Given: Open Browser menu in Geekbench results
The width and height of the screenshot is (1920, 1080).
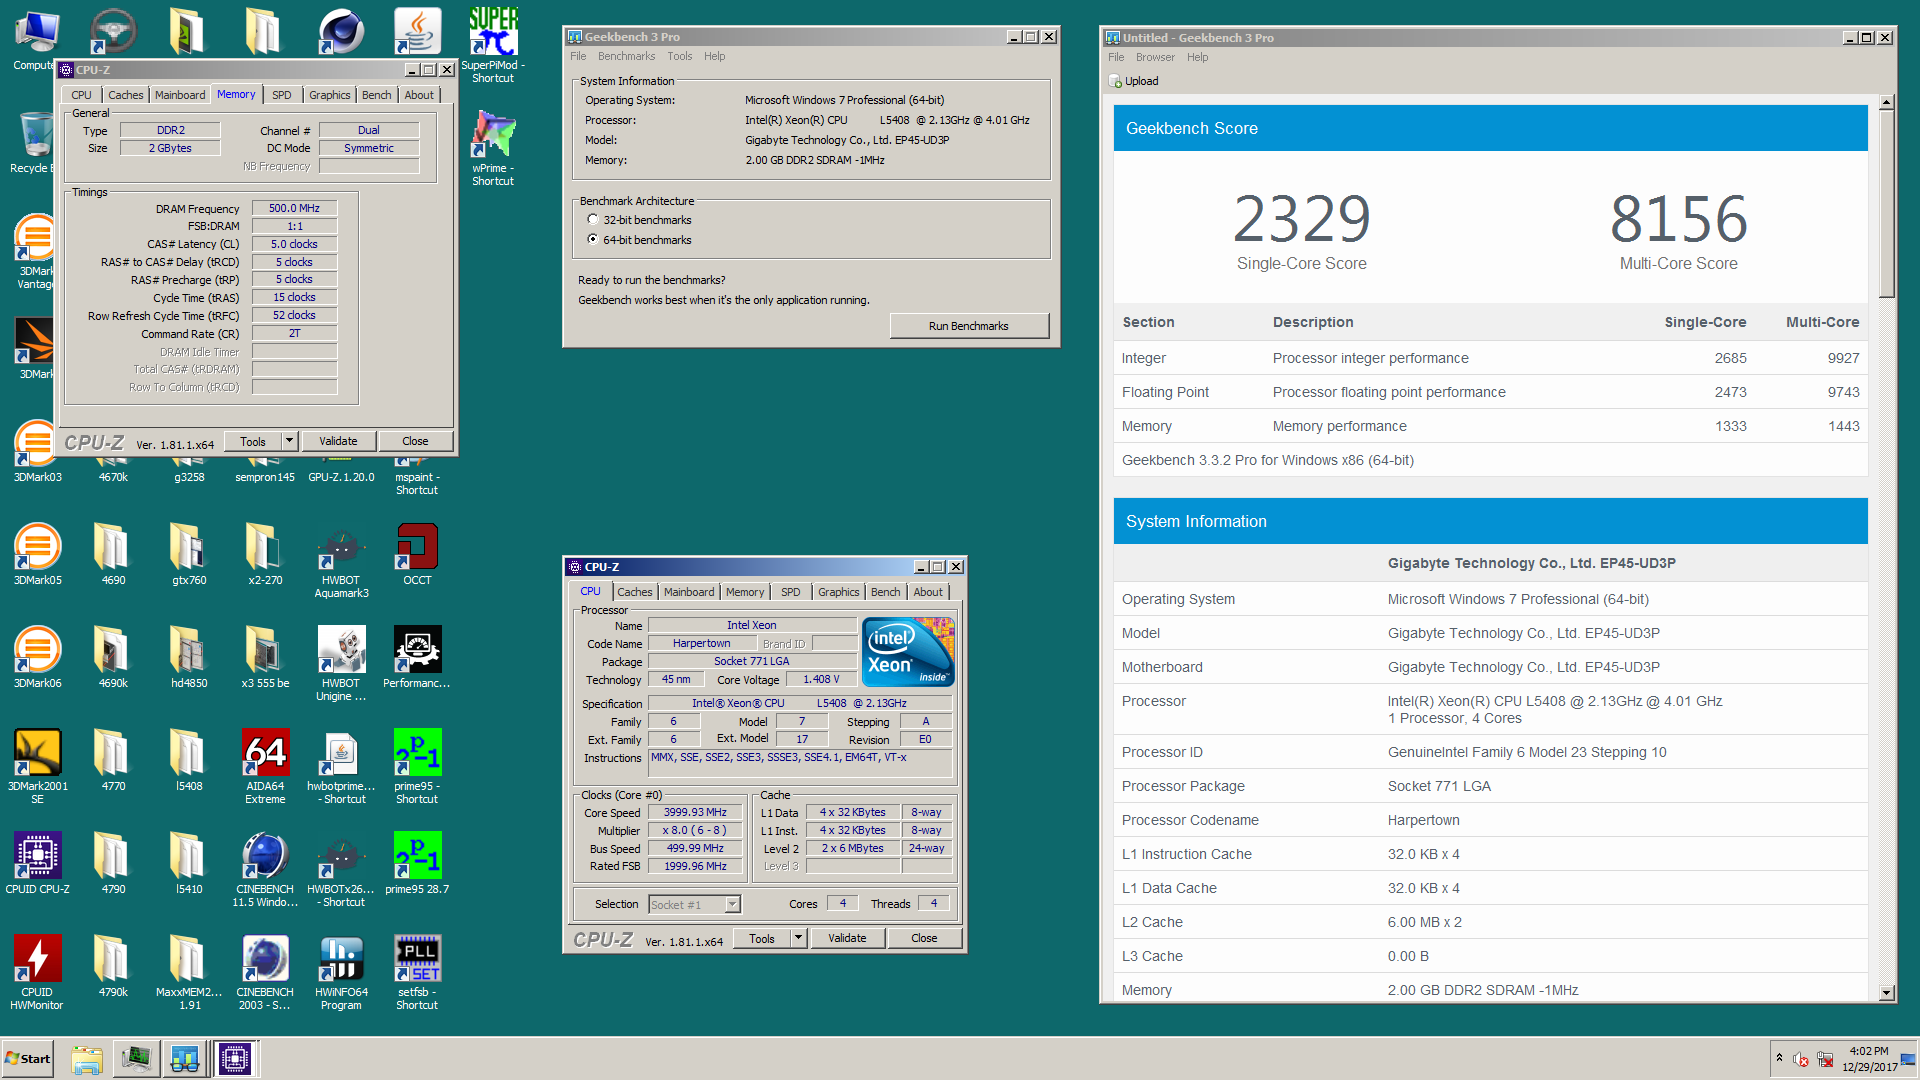Looking at the screenshot, I should coord(1155,57).
